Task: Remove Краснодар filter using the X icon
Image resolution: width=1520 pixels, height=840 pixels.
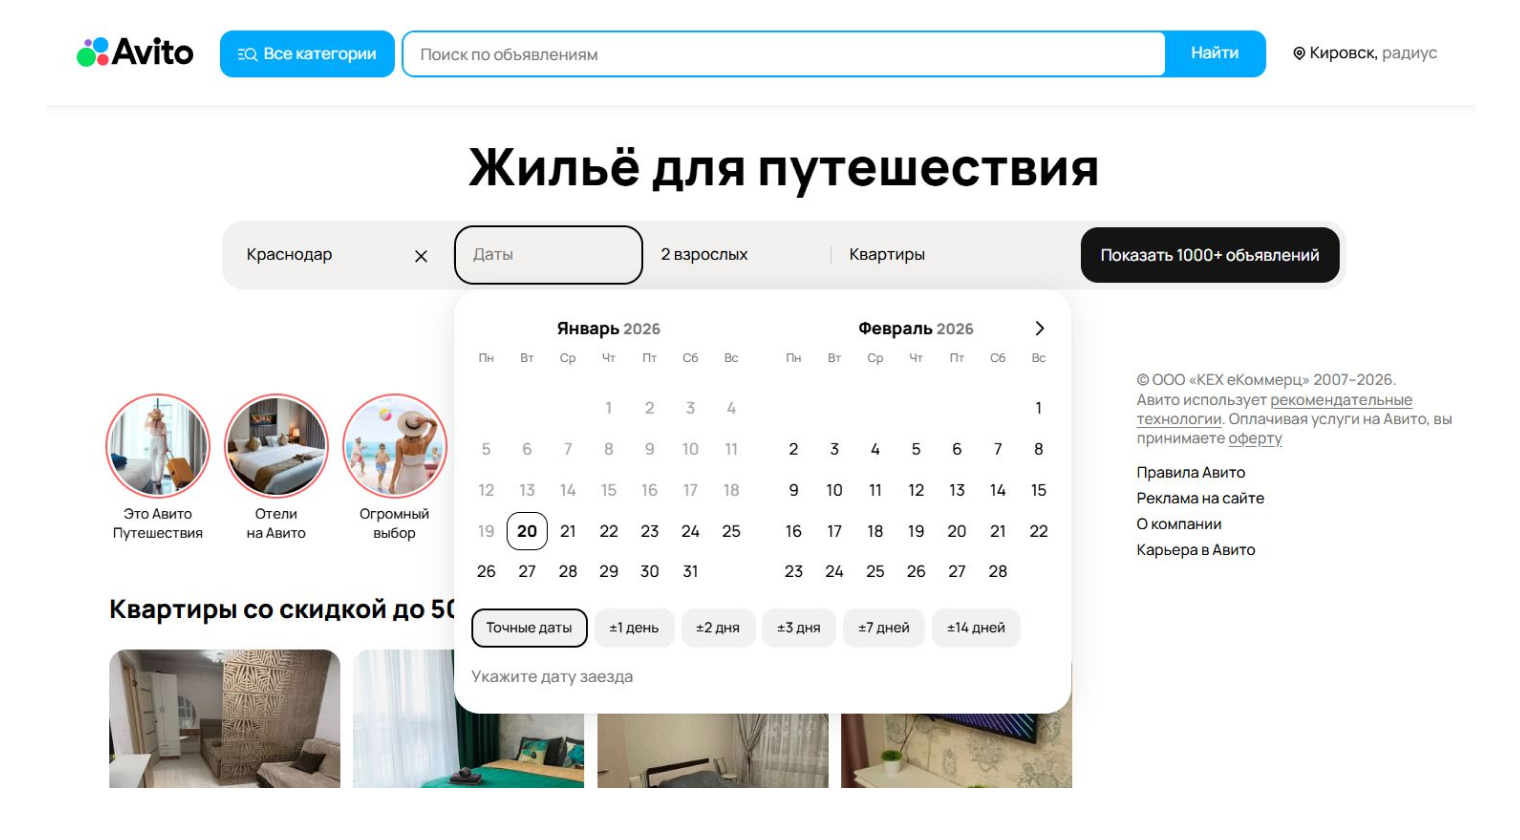Action: [419, 254]
